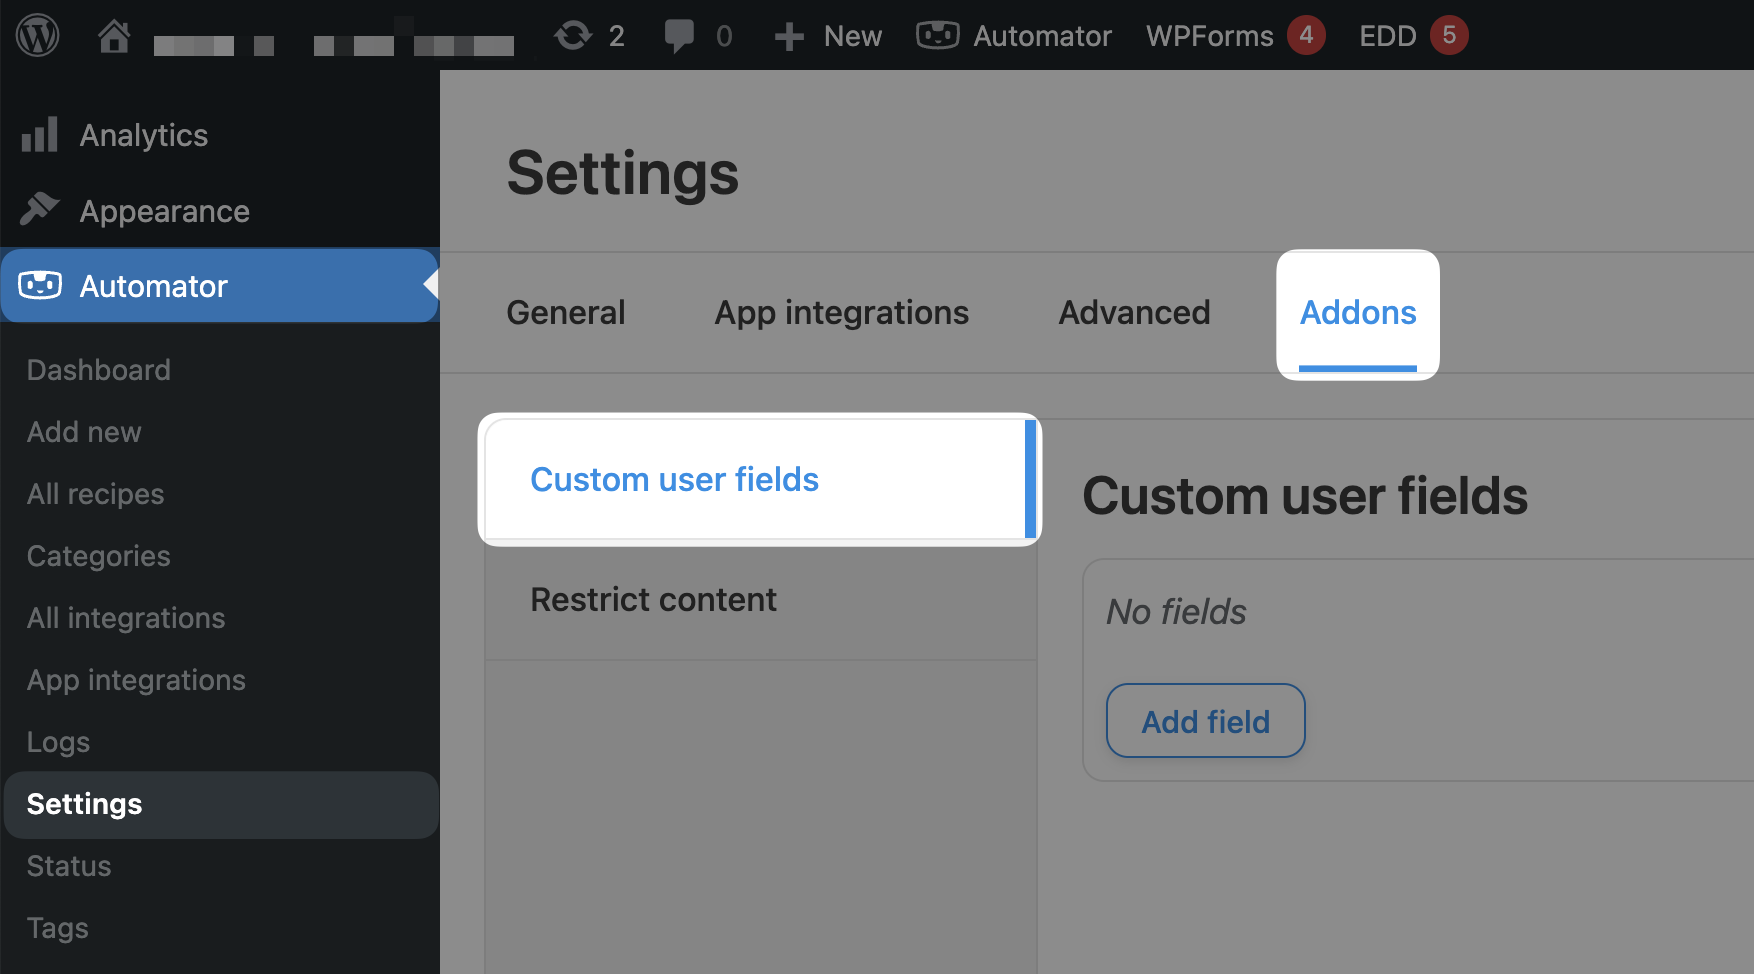
Task: Click the New plus icon
Action: click(789, 37)
